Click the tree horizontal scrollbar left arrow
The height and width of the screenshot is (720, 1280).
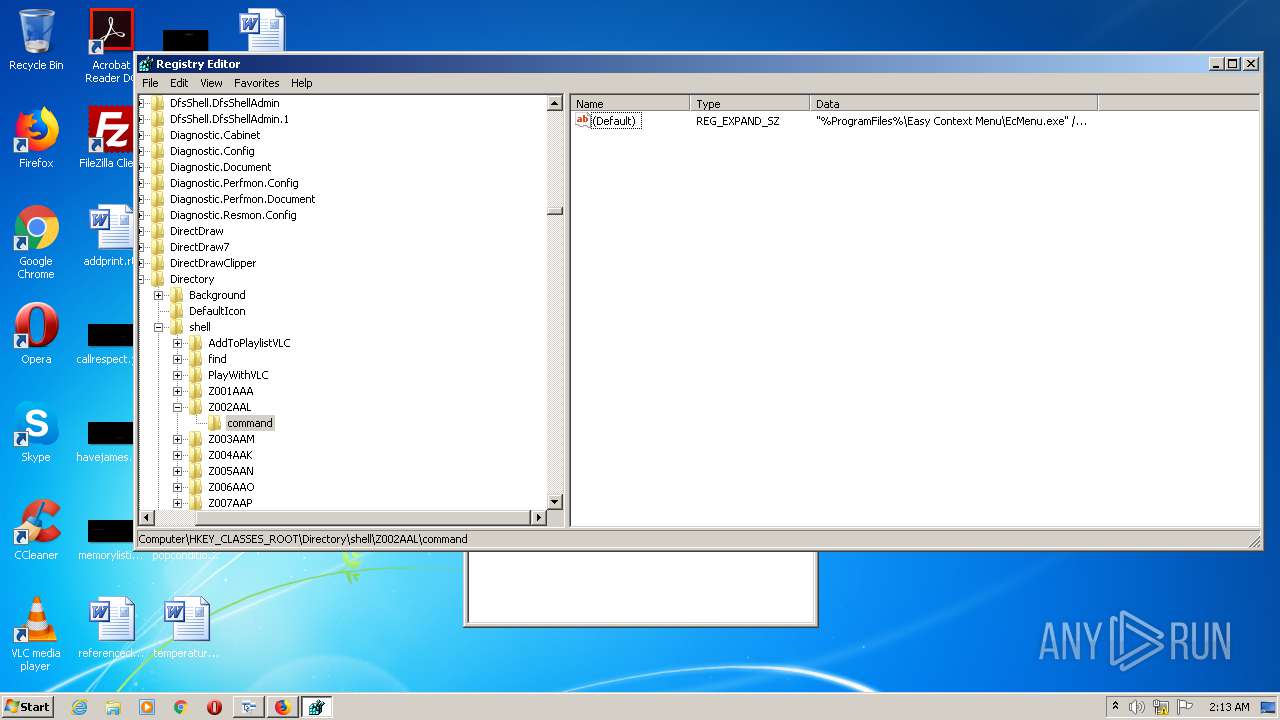coord(146,517)
